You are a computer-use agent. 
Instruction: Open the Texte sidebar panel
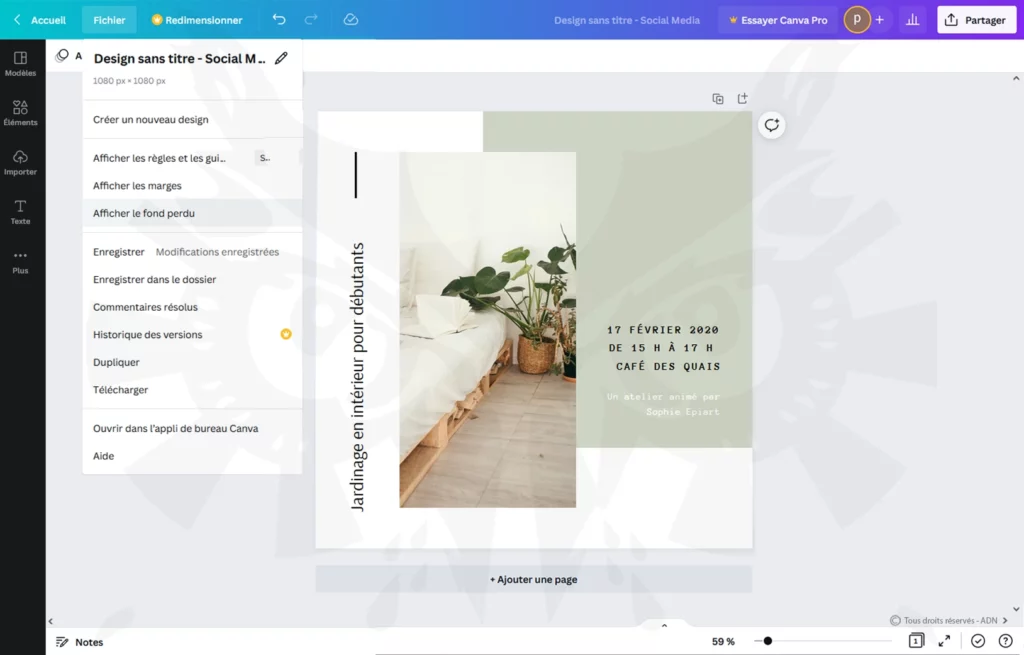(20, 212)
